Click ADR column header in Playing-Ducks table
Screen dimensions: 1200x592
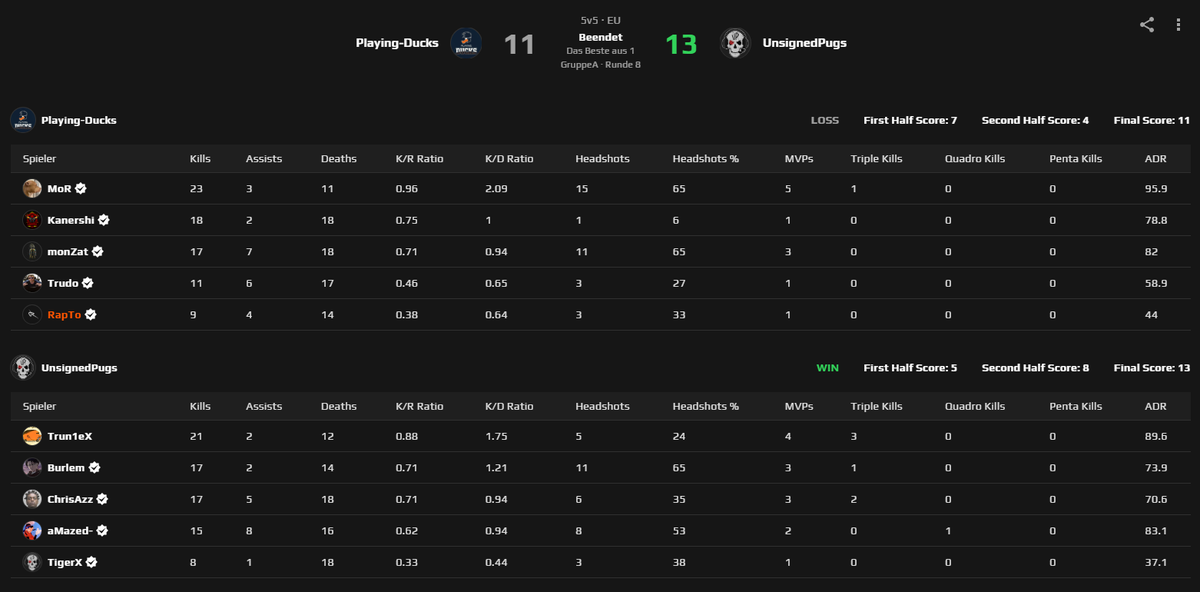point(1155,159)
